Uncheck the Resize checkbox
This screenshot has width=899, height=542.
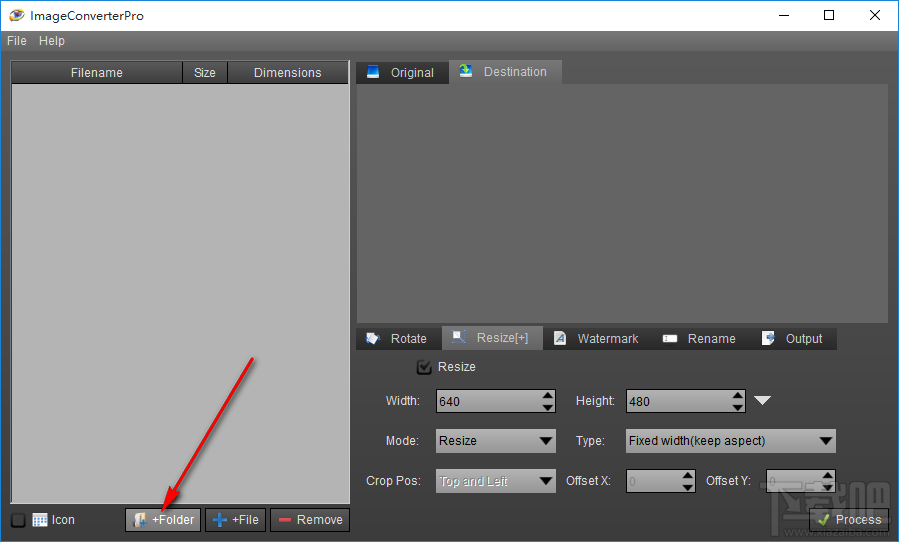coord(424,367)
